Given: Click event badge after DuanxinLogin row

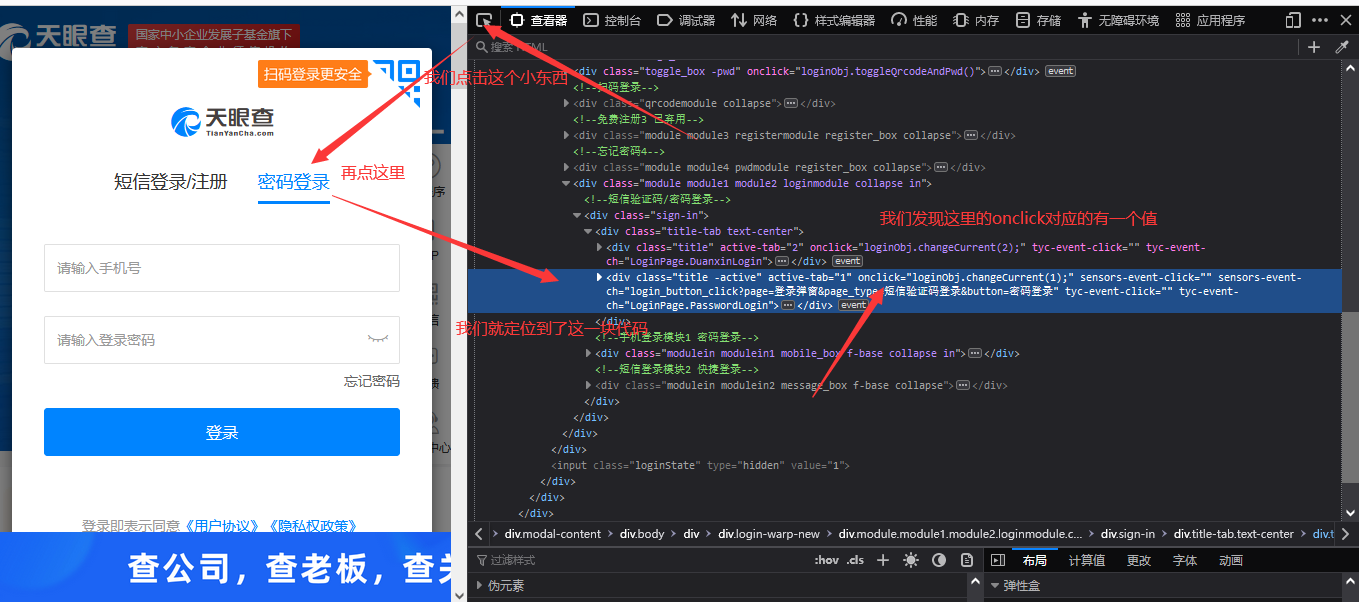Looking at the screenshot, I should tap(848, 261).
